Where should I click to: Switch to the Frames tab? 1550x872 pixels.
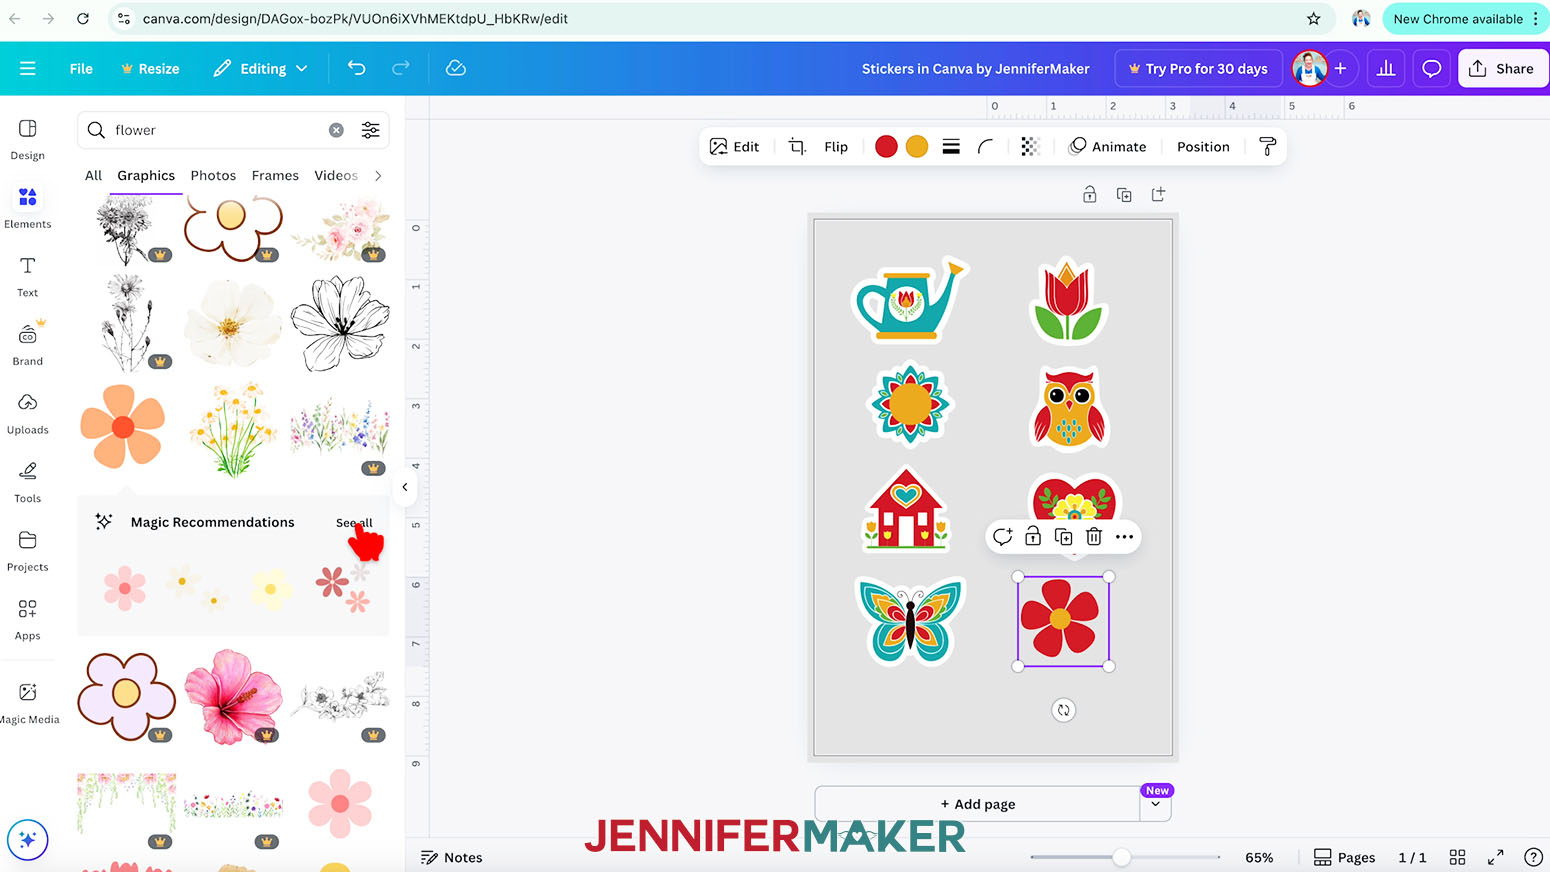tap(275, 175)
